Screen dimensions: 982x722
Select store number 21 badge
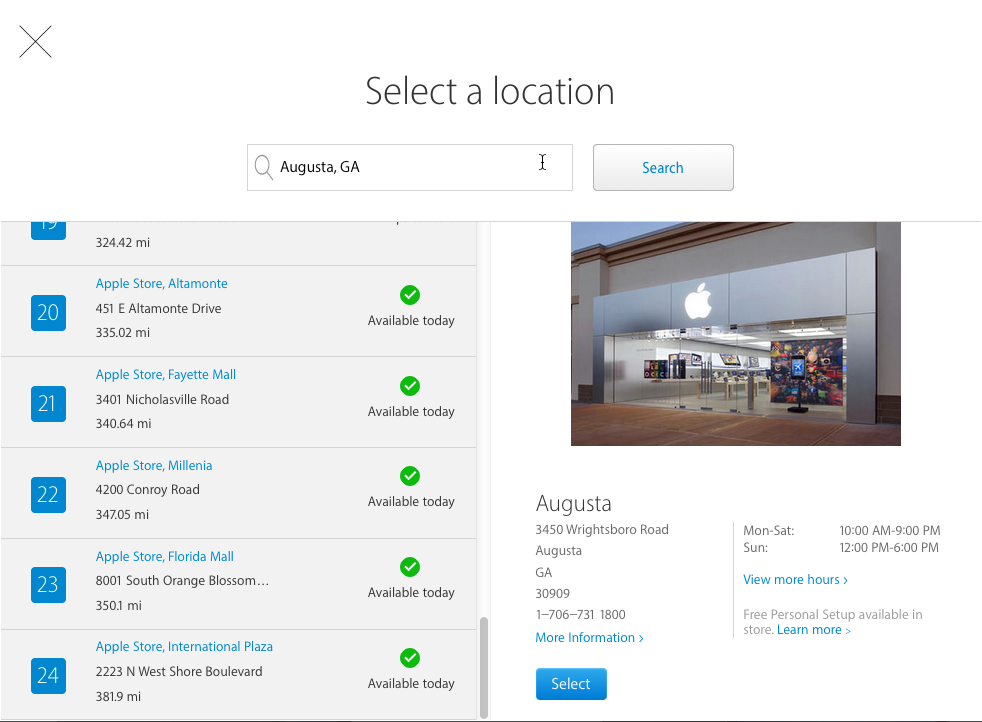click(48, 404)
